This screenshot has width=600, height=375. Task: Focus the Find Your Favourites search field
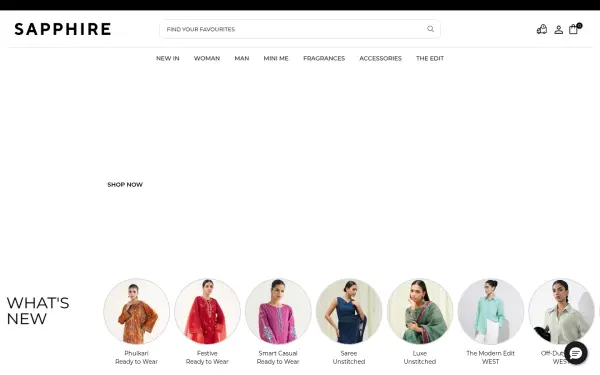pos(300,29)
